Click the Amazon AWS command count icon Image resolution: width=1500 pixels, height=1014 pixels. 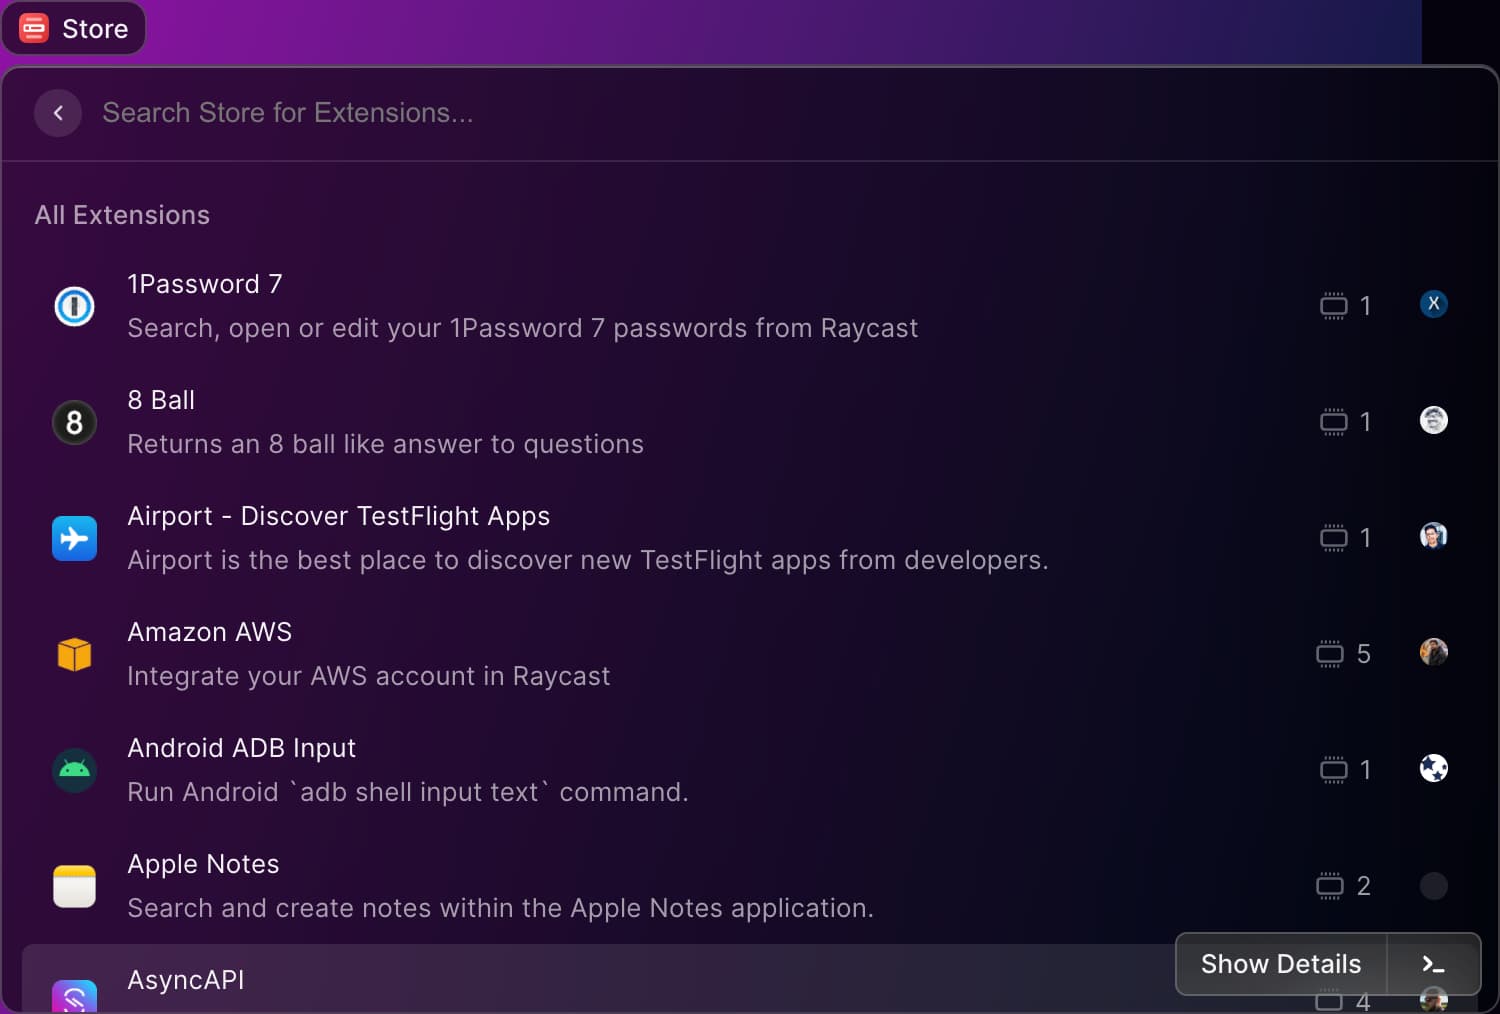coord(1329,654)
